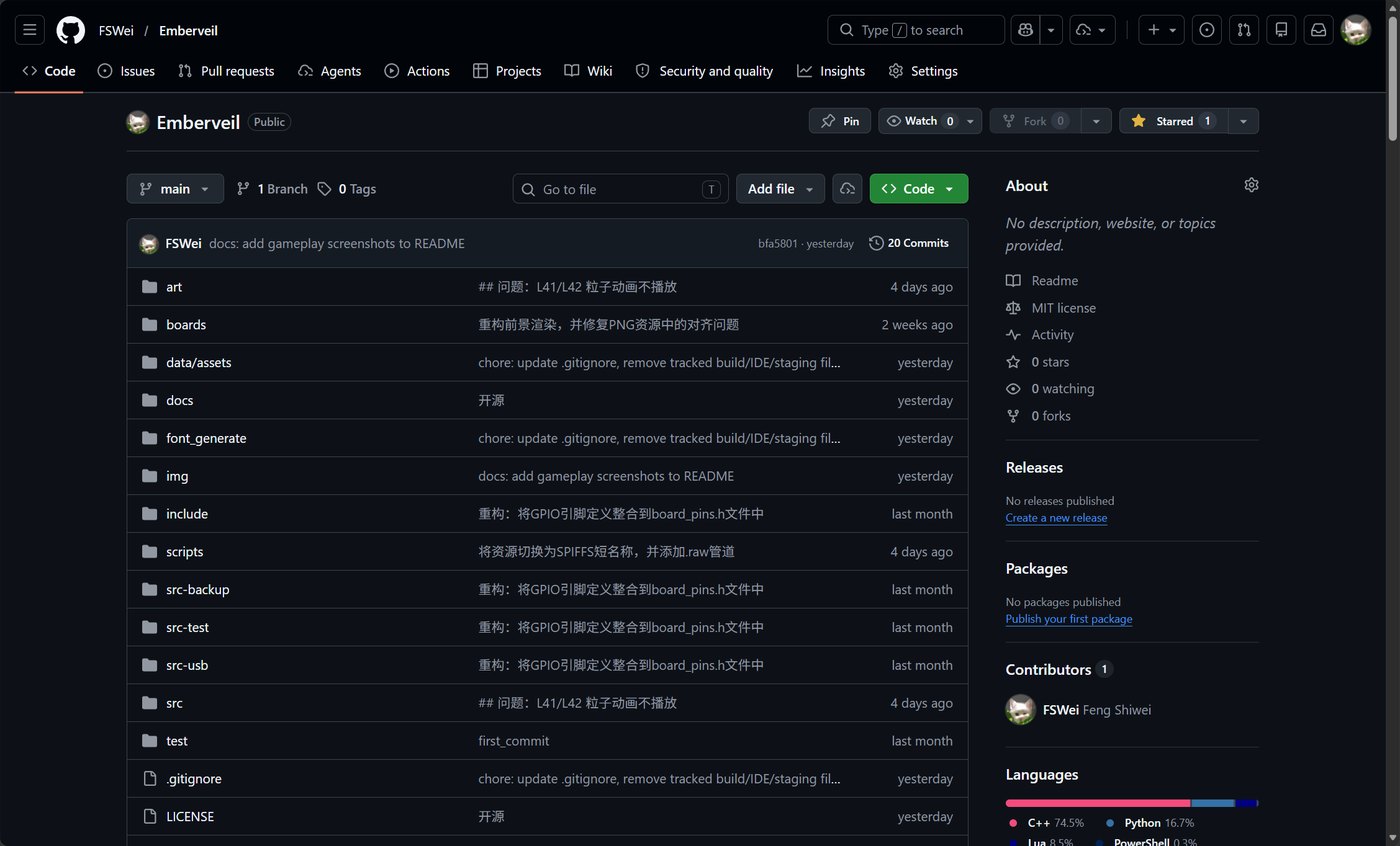Click the cloud icon next to Add file
The height and width of the screenshot is (846, 1400).
pos(848,189)
